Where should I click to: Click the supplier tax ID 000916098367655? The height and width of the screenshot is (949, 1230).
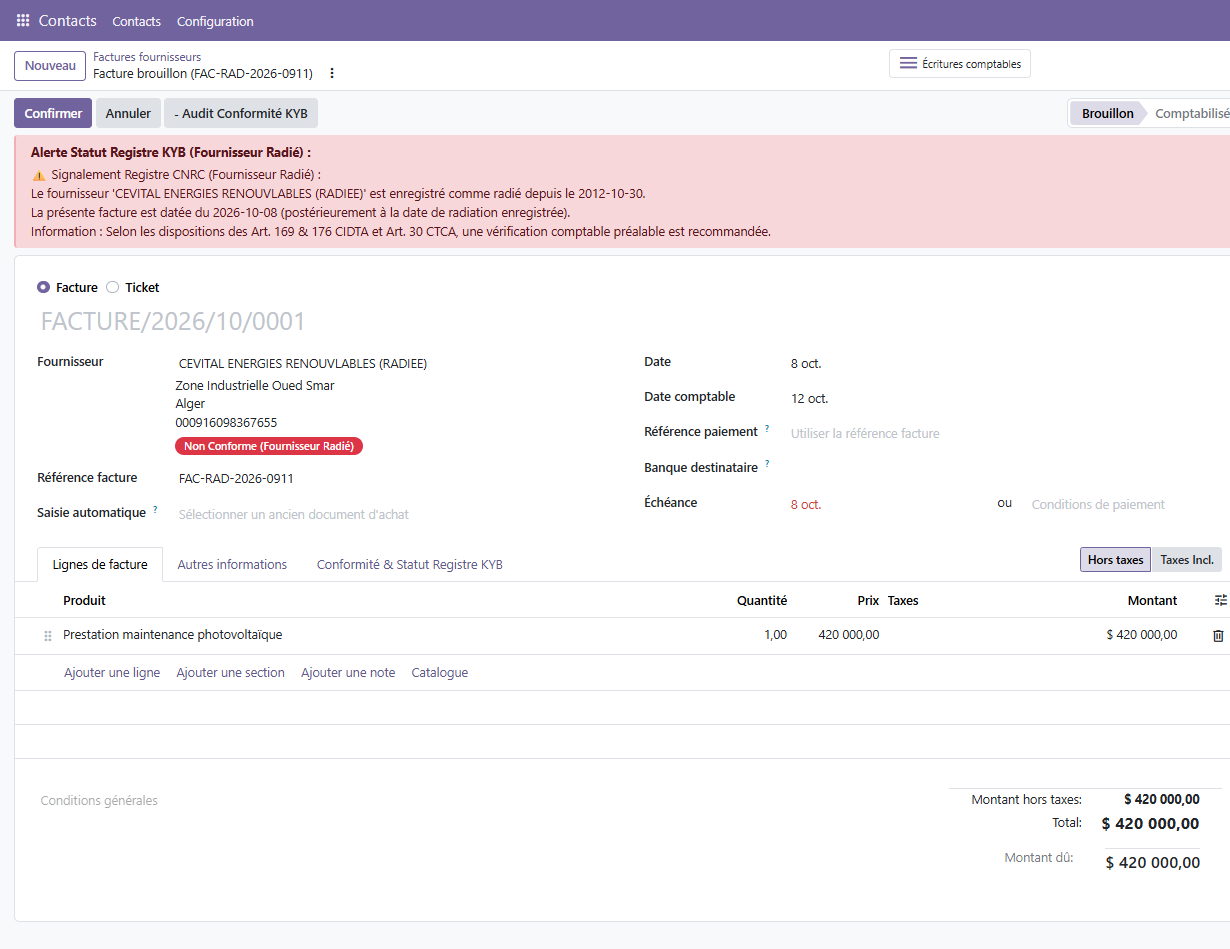(226, 422)
